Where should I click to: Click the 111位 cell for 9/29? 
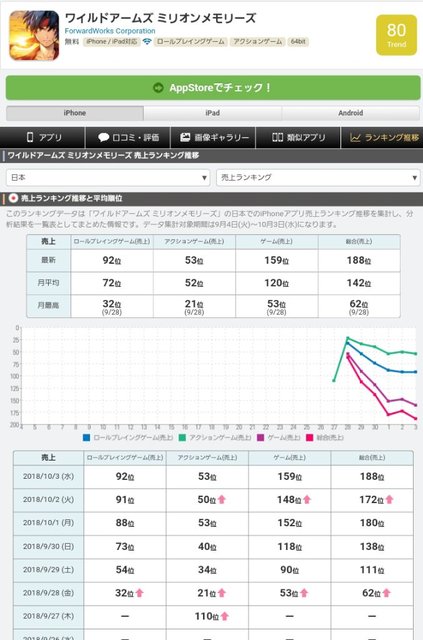tap(372, 570)
